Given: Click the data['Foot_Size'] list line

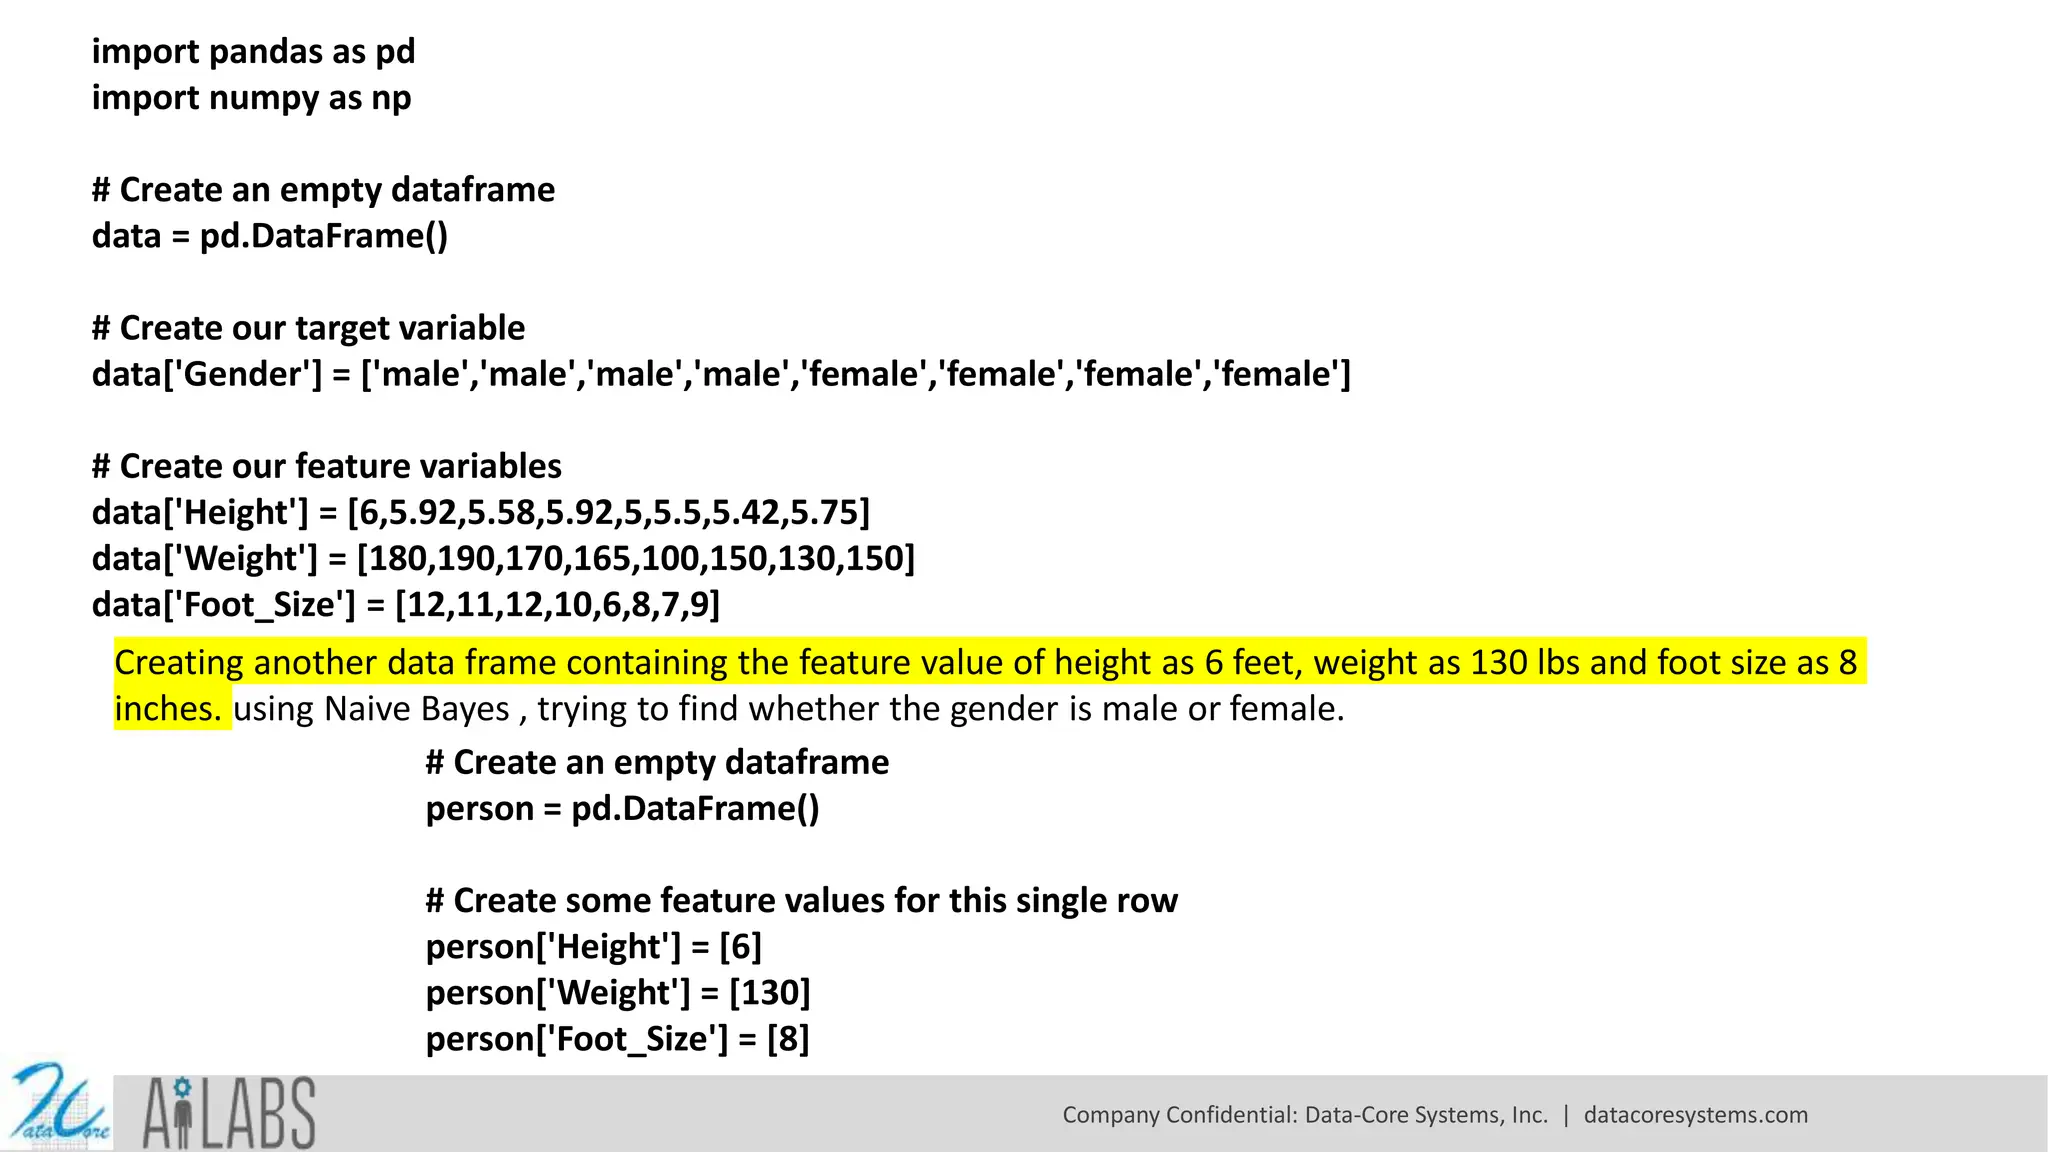Looking at the screenshot, I should [x=405, y=604].
